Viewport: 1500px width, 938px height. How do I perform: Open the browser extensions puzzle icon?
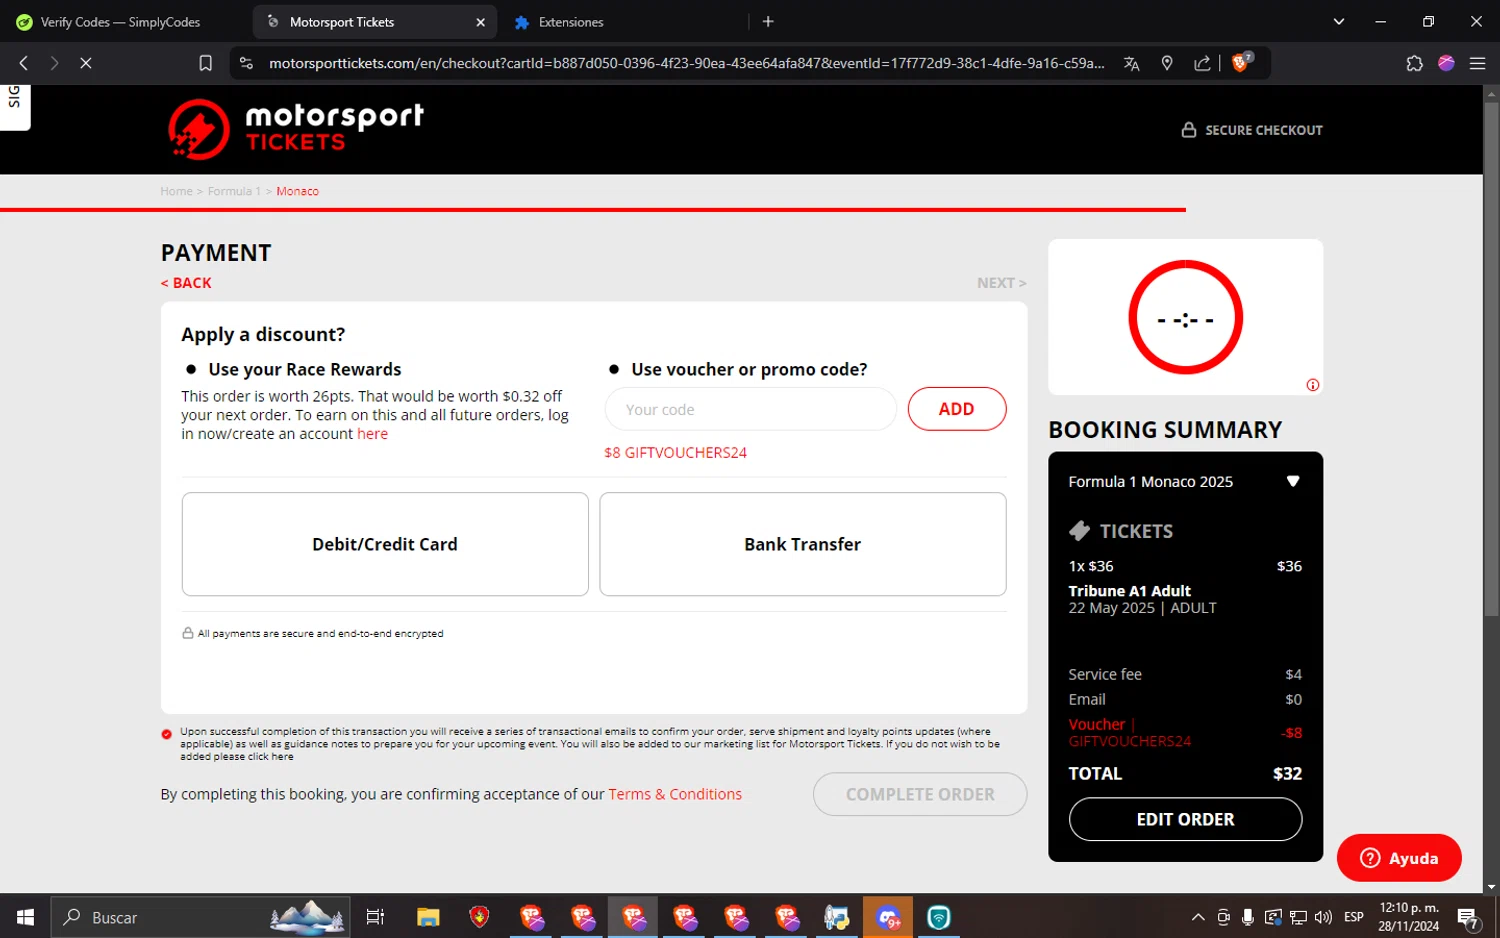click(1414, 63)
